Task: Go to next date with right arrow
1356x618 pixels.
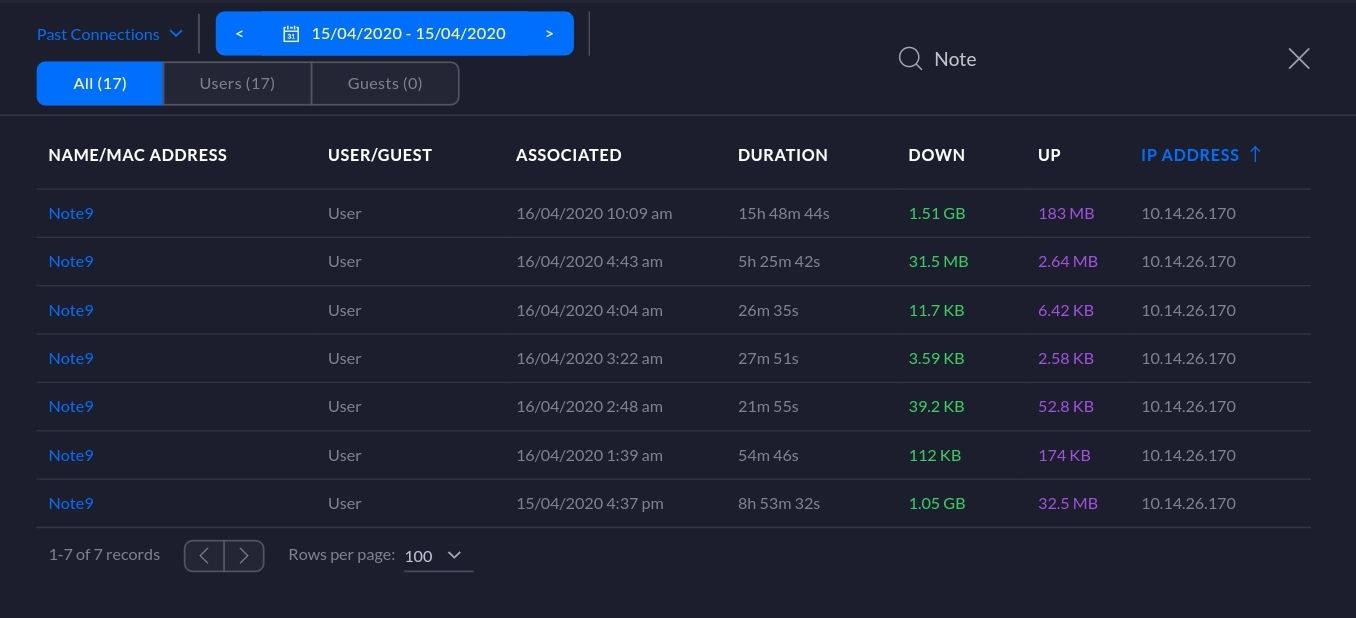Action: pyautogui.click(x=549, y=34)
